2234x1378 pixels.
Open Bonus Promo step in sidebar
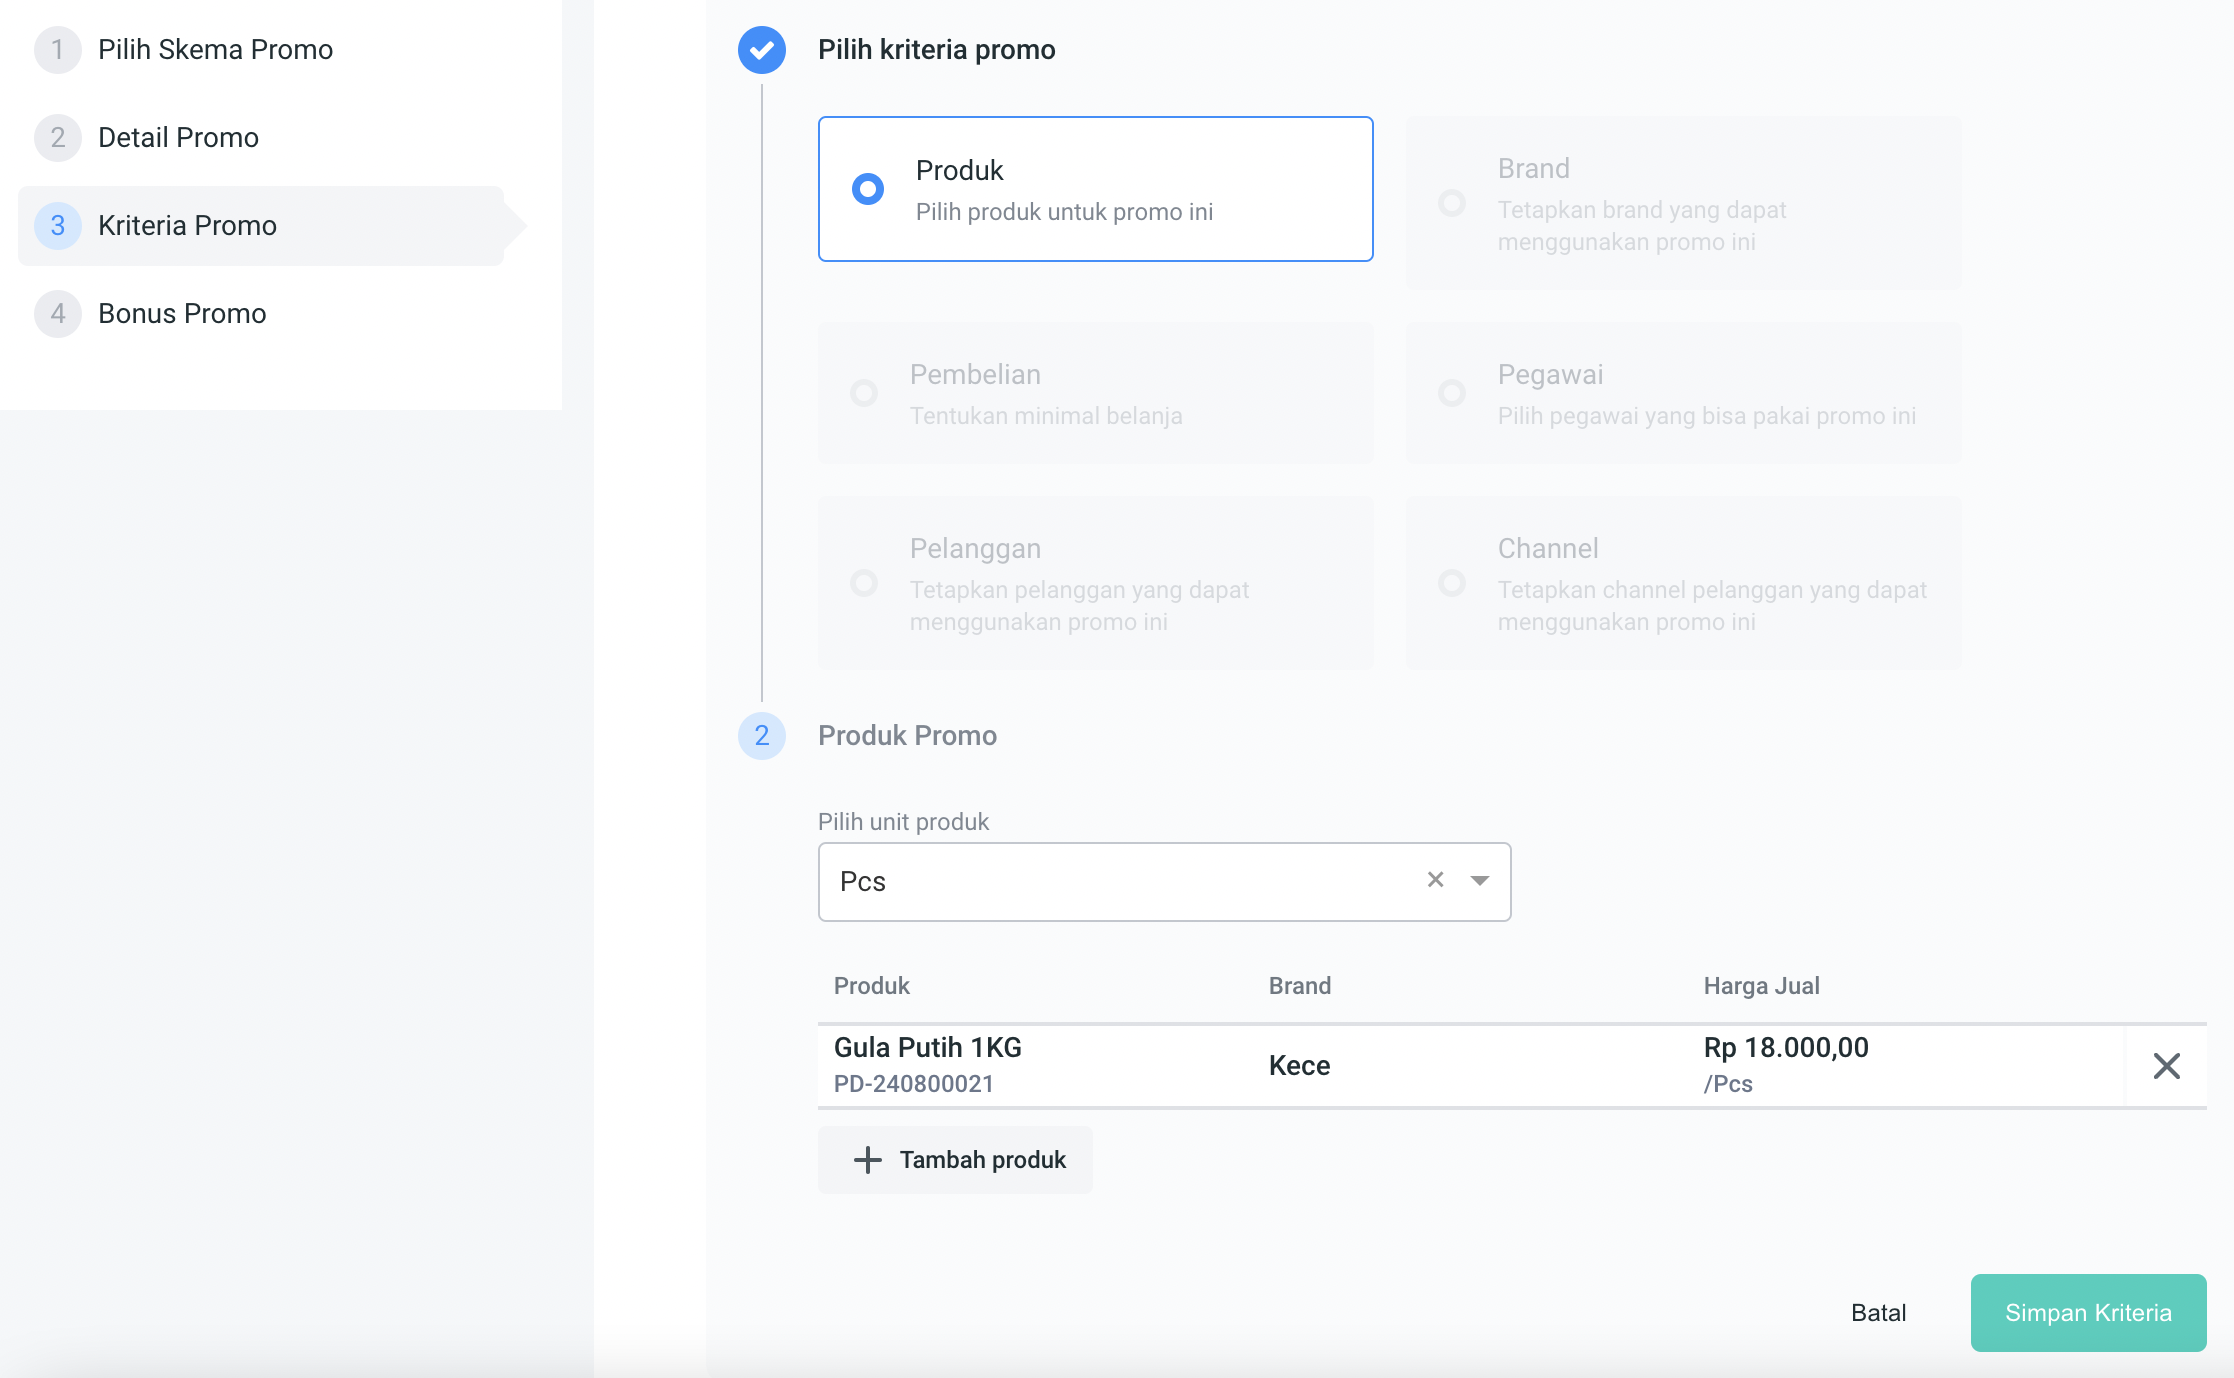tap(182, 314)
